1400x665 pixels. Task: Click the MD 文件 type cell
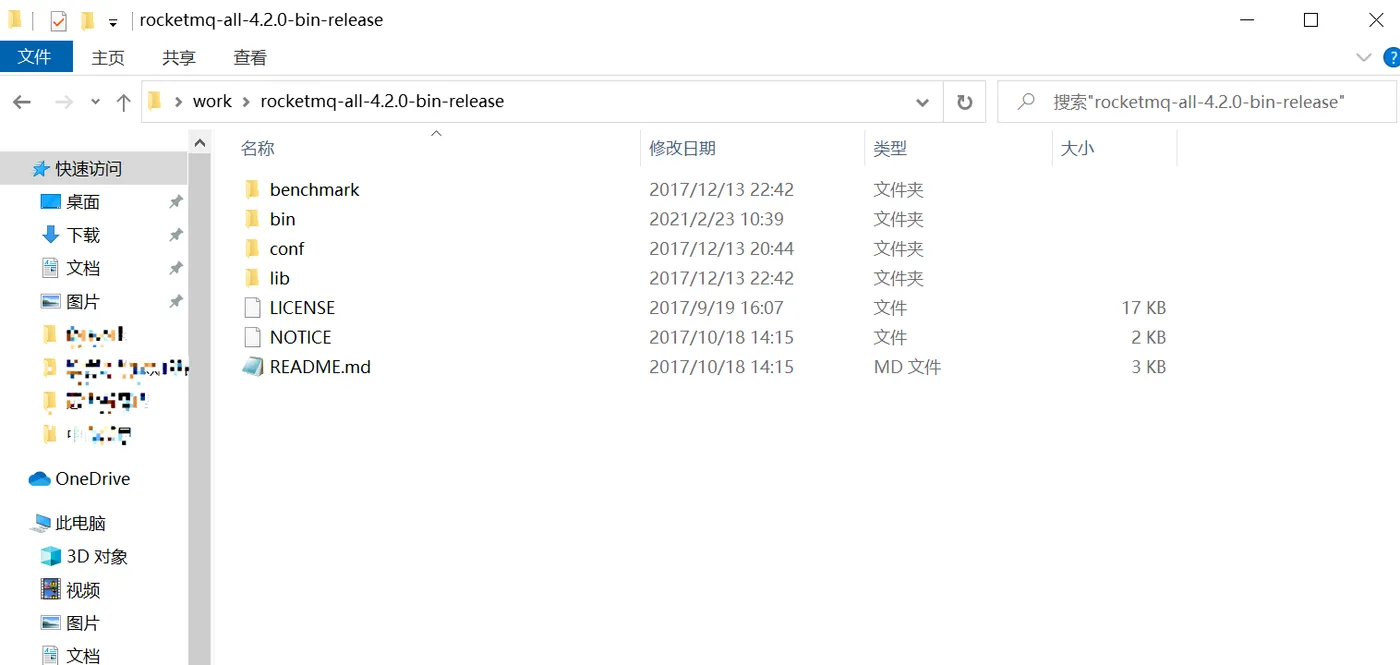click(907, 367)
